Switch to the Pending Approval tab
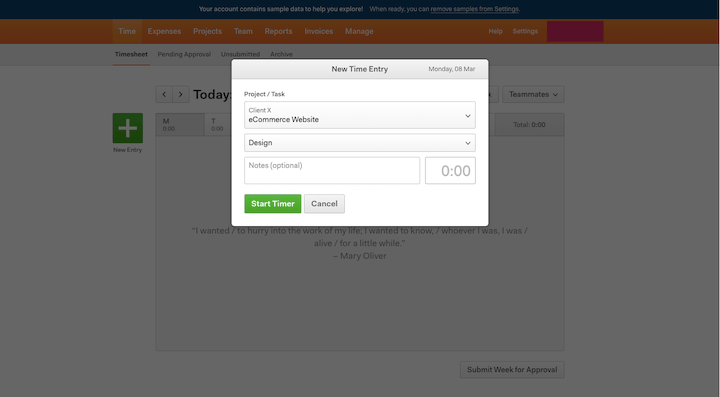The width and height of the screenshot is (720, 397). (x=184, y=54)
